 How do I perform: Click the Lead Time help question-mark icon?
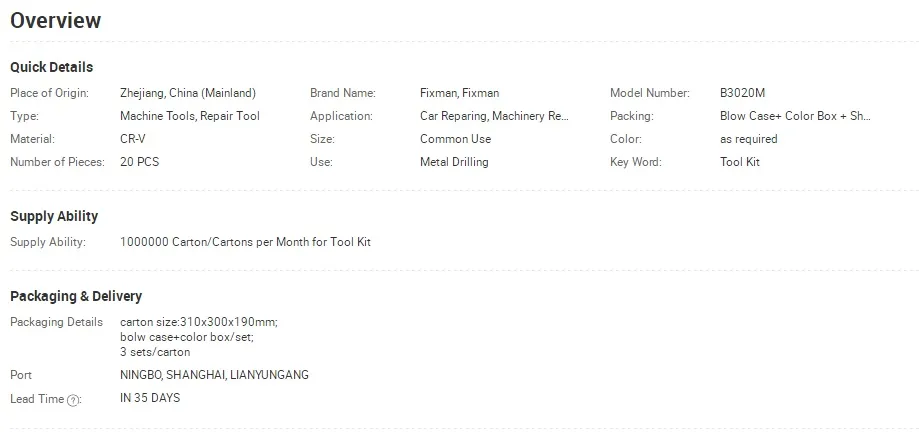point(73,401)
